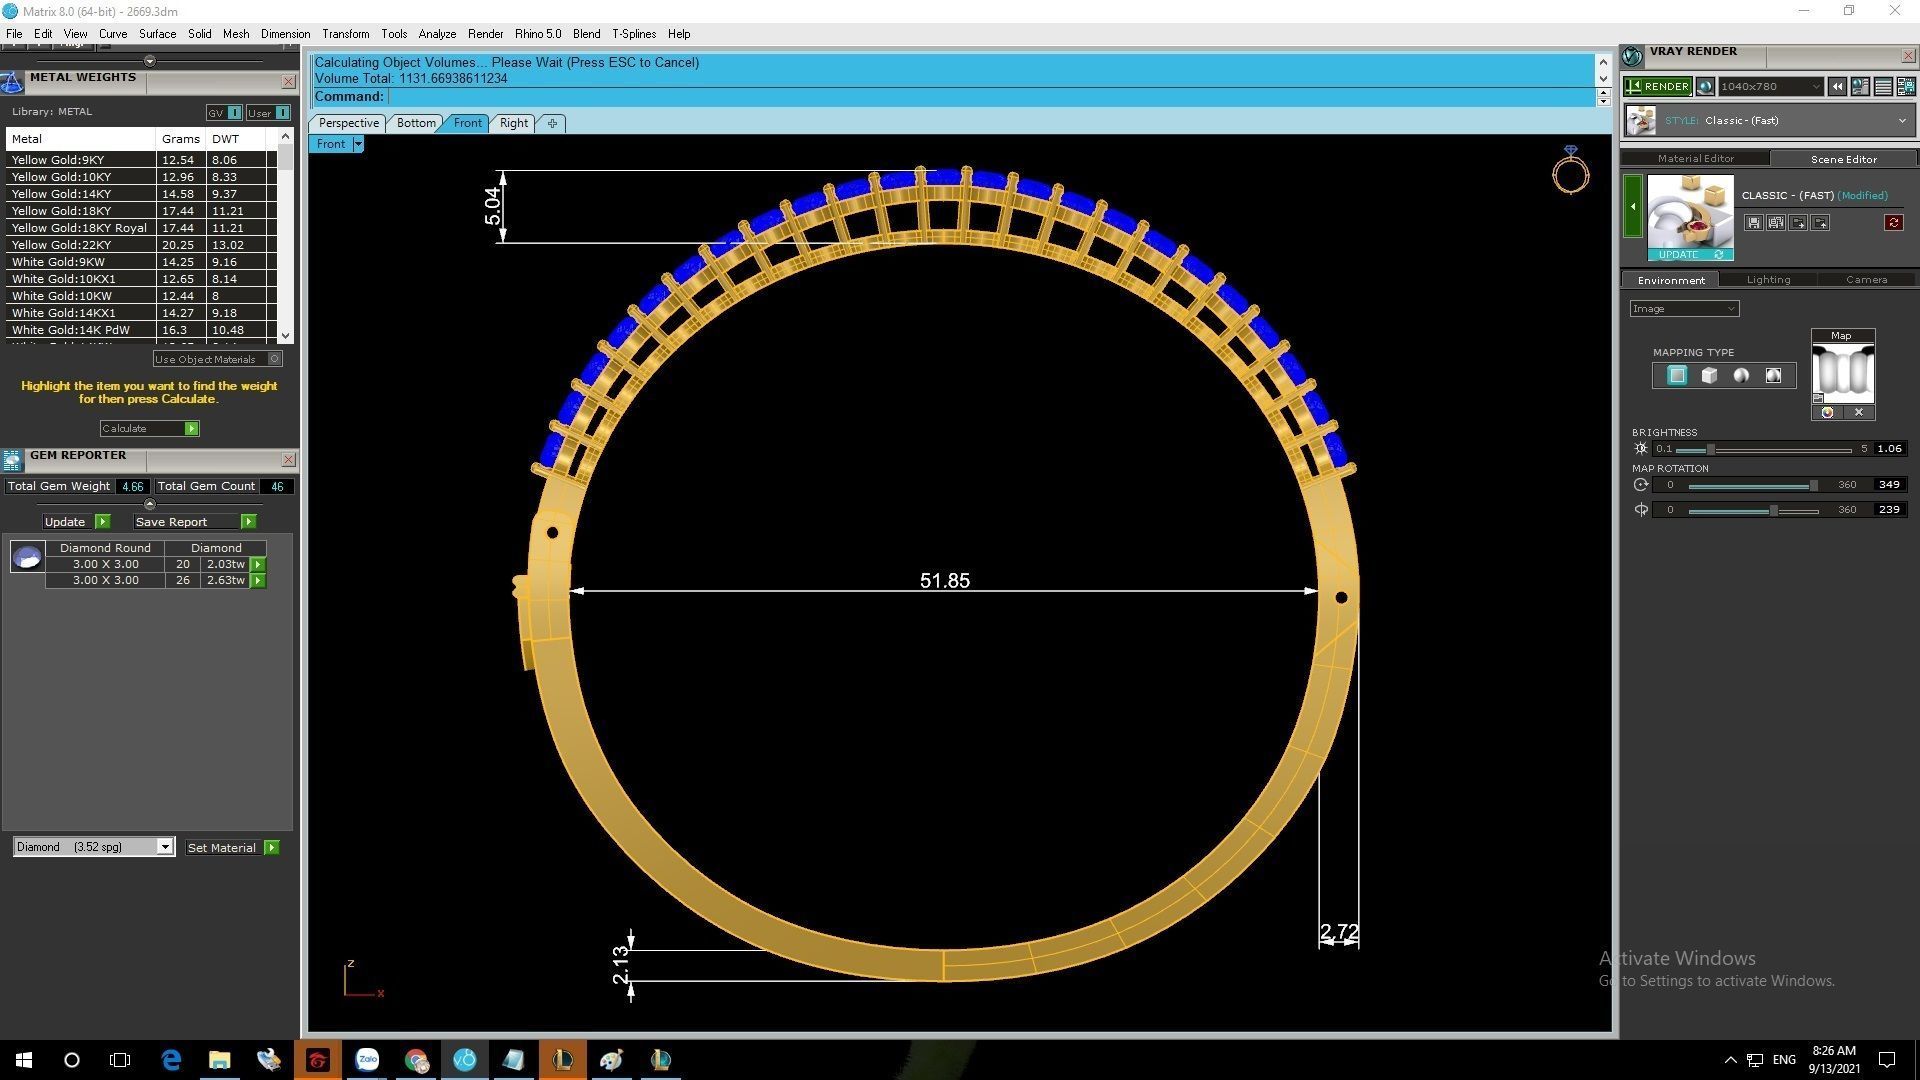
Task: Add a new viewport tab with the plus
Action: [552, 123]
